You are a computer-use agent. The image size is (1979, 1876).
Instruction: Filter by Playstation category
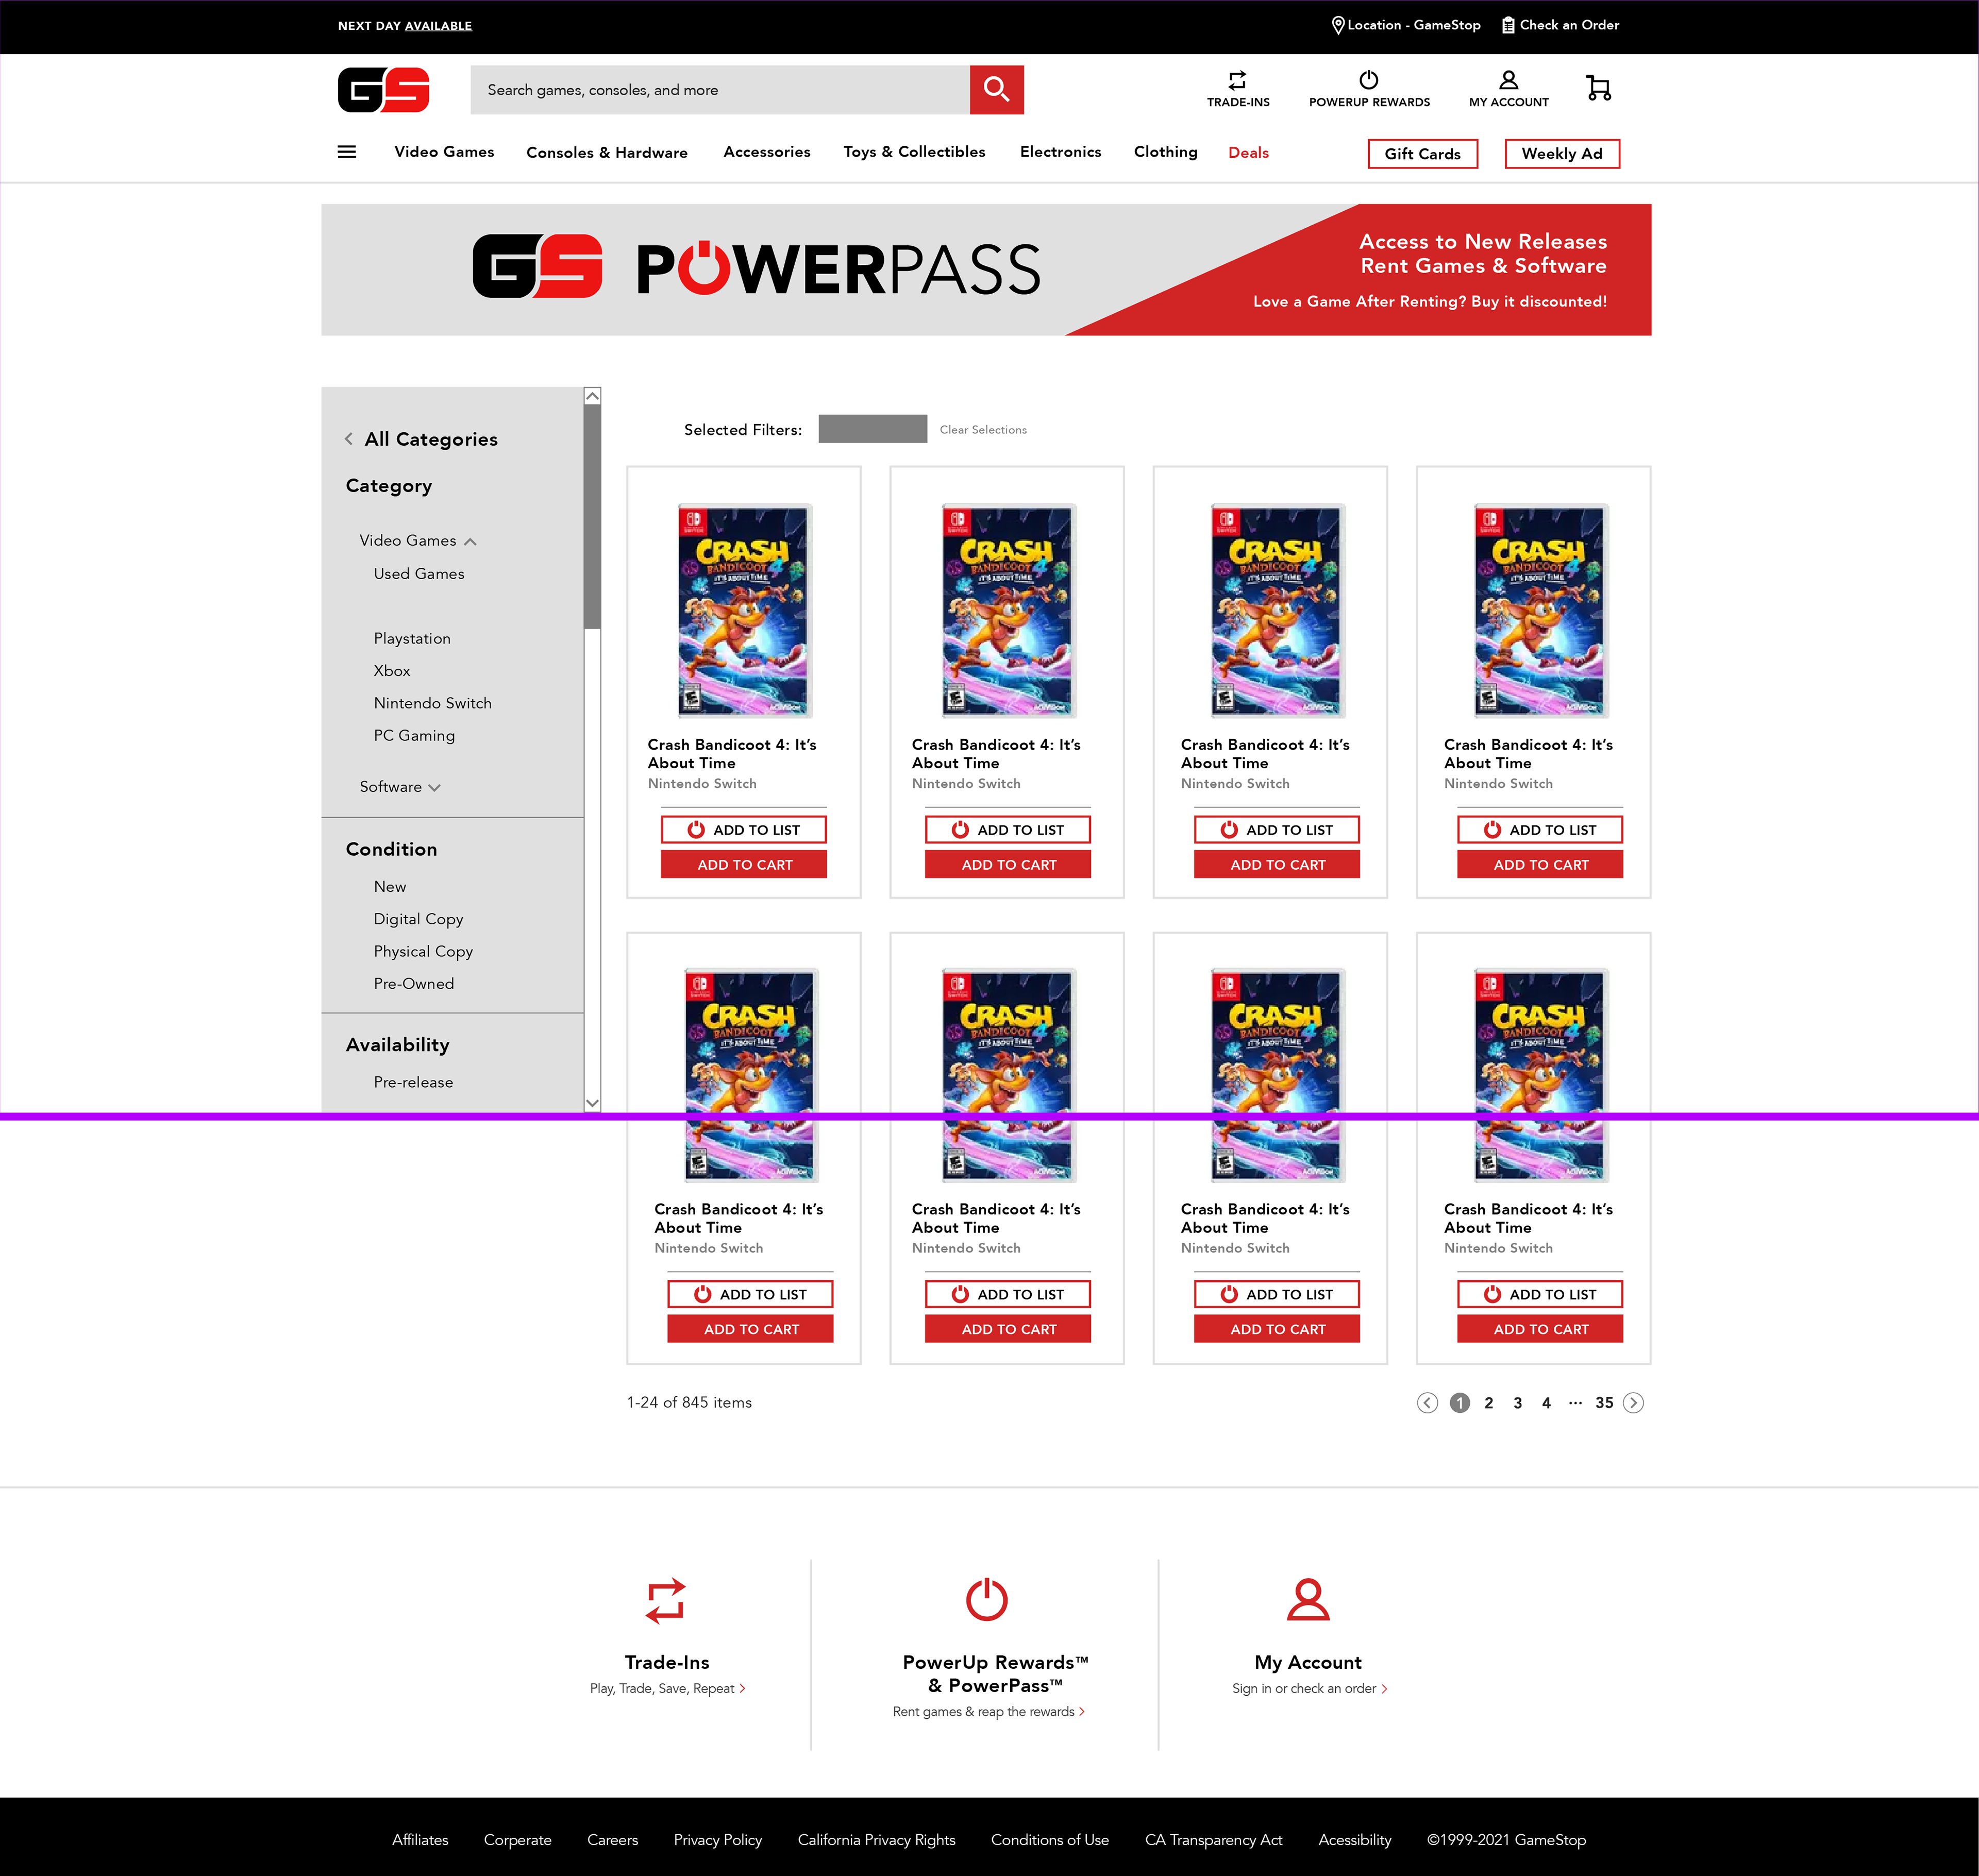(x=412, y=639)
